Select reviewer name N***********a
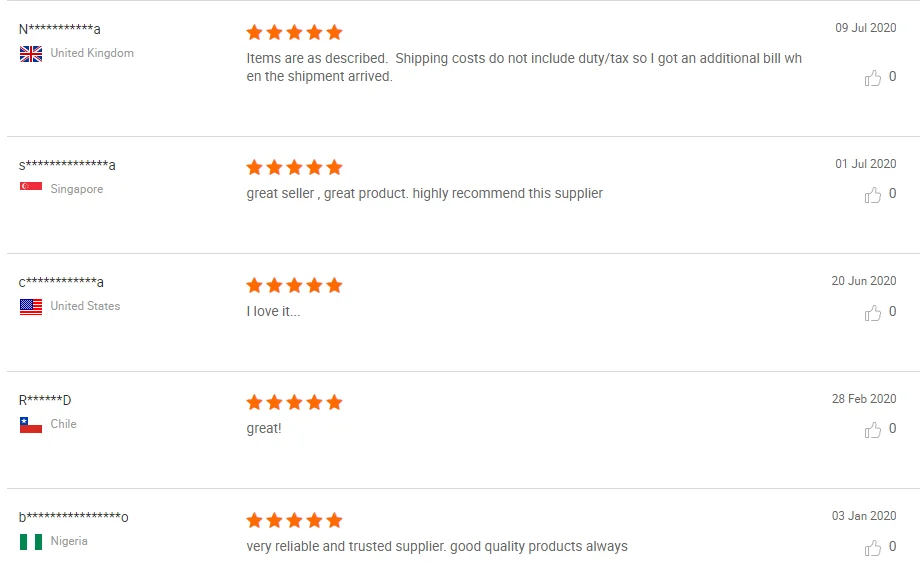The width and height of the screenshot is (920, 577). tap(60, 29)
